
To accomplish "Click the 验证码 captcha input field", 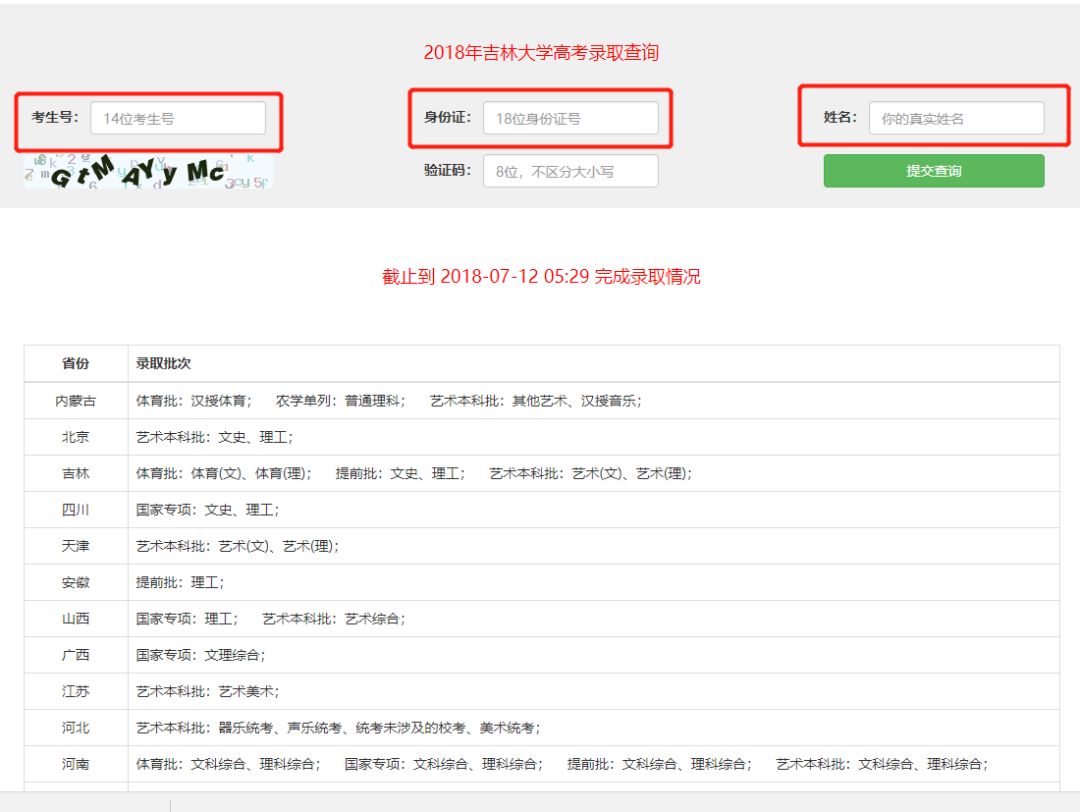I will pyautogui.click(x=570, y=171).
